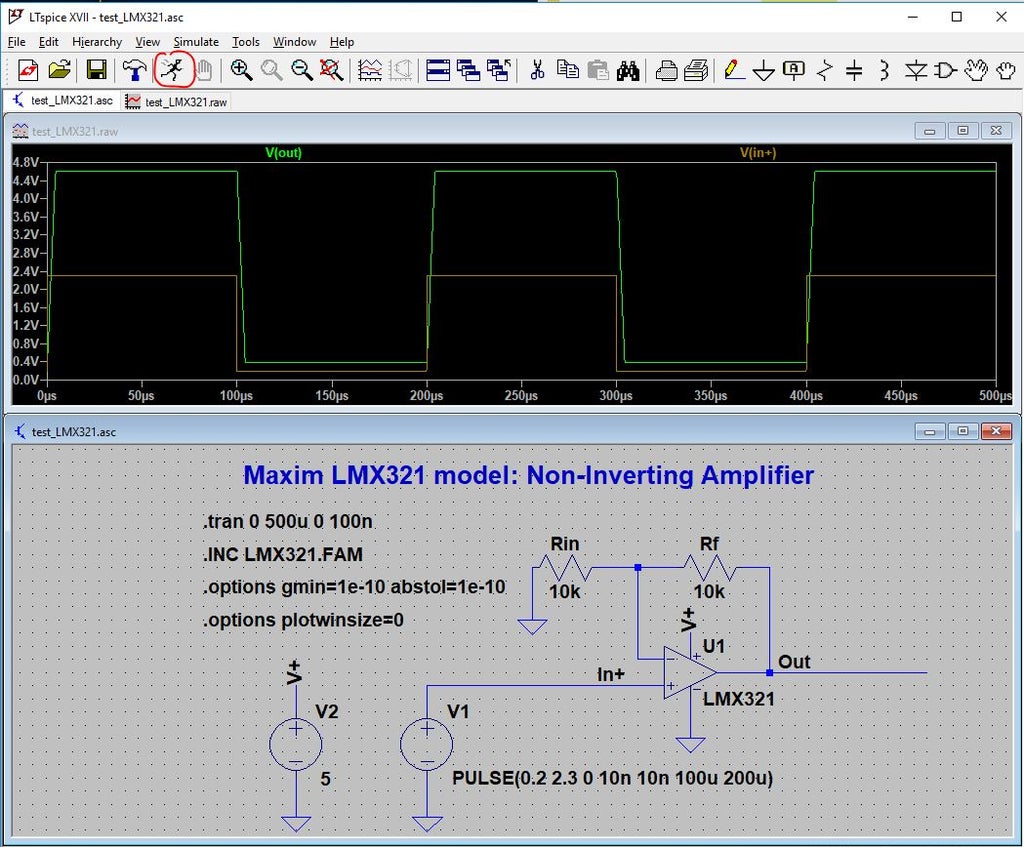The height and width of the screenshot is (847, 1024).
Task: Place a Diode from toolbar
Action: click(x=916, y=70)
